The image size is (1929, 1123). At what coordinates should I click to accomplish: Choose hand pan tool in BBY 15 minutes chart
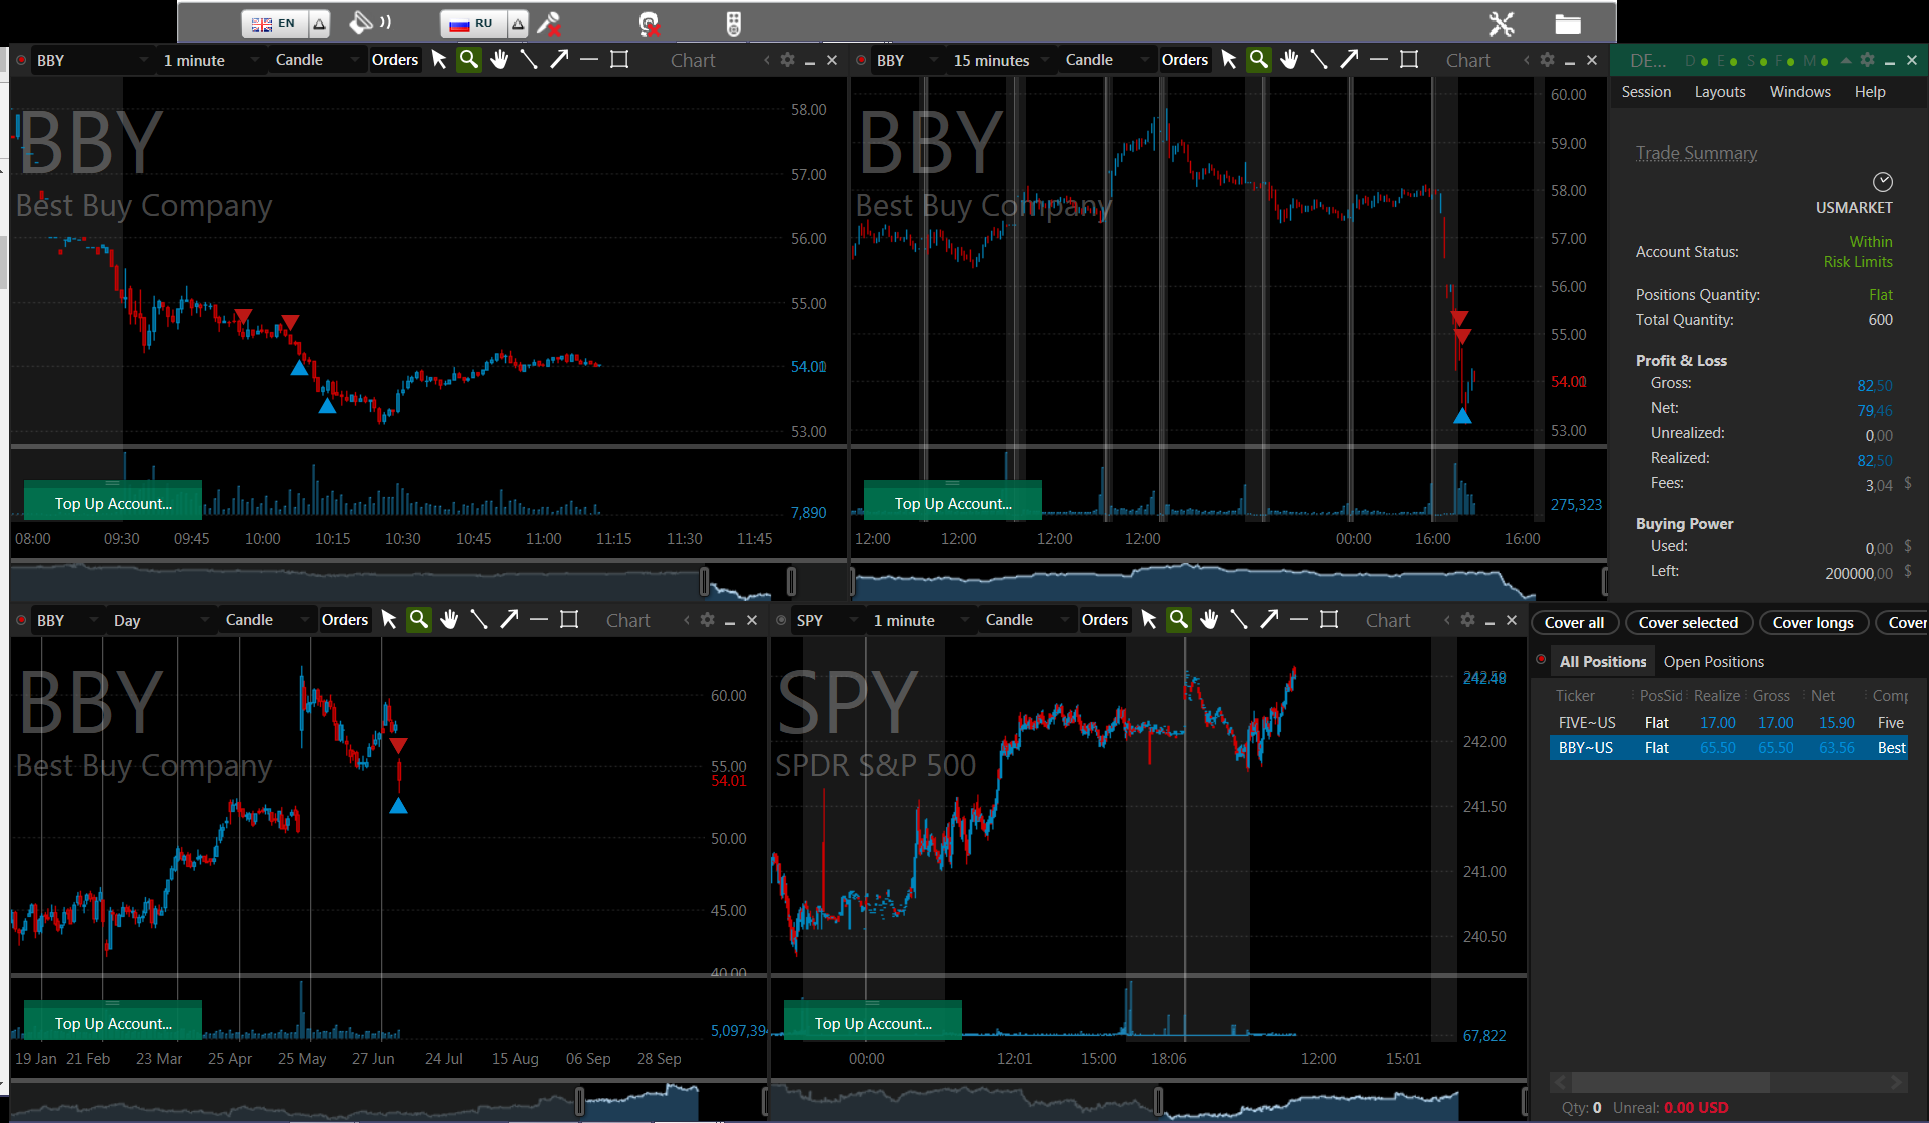tap(1289, 60)
